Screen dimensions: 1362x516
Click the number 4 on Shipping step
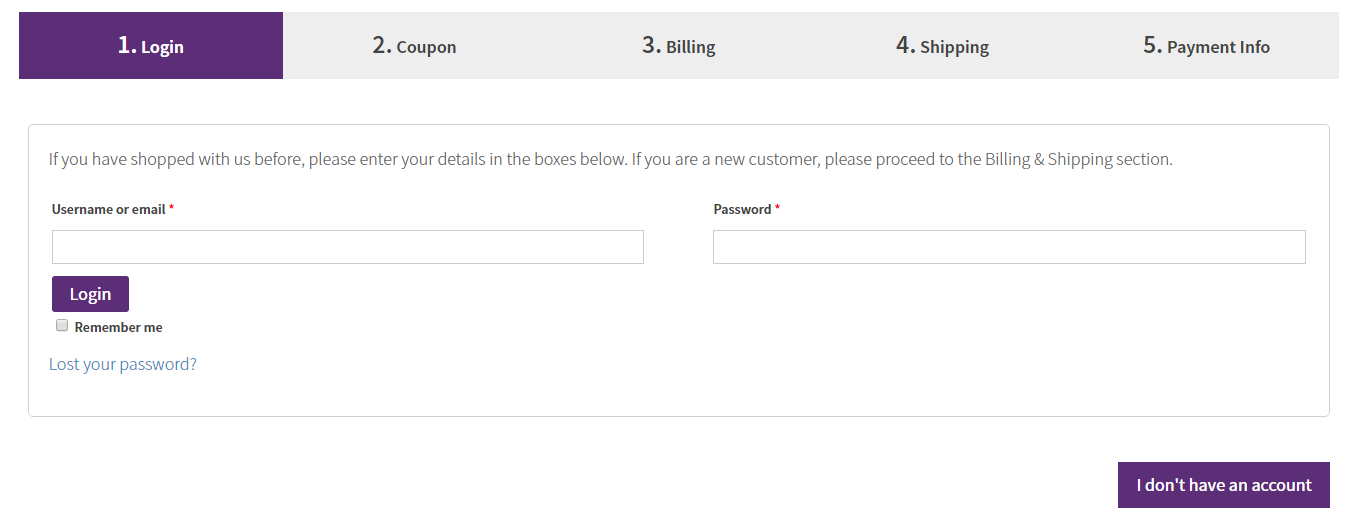pyautogui.click(x=906, y=45)
